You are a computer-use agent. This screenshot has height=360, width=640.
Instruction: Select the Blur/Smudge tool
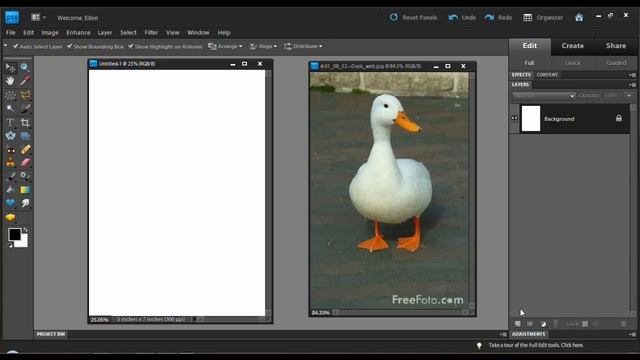point(25,203)
